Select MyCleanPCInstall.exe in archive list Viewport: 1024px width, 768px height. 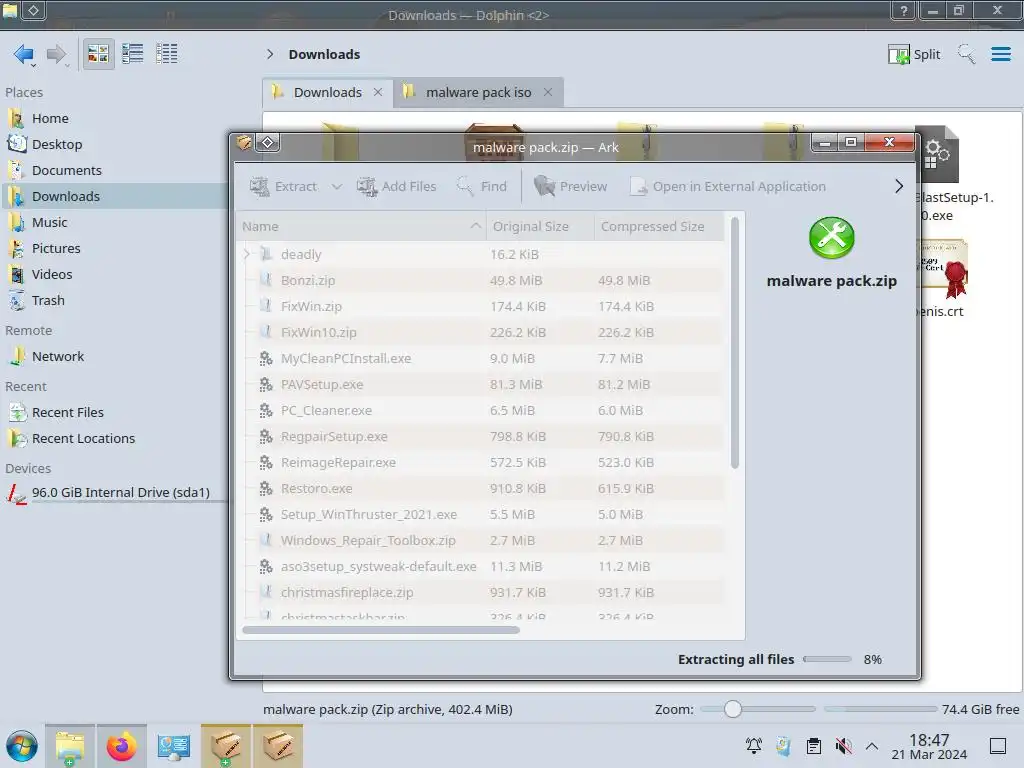(481, 359)
